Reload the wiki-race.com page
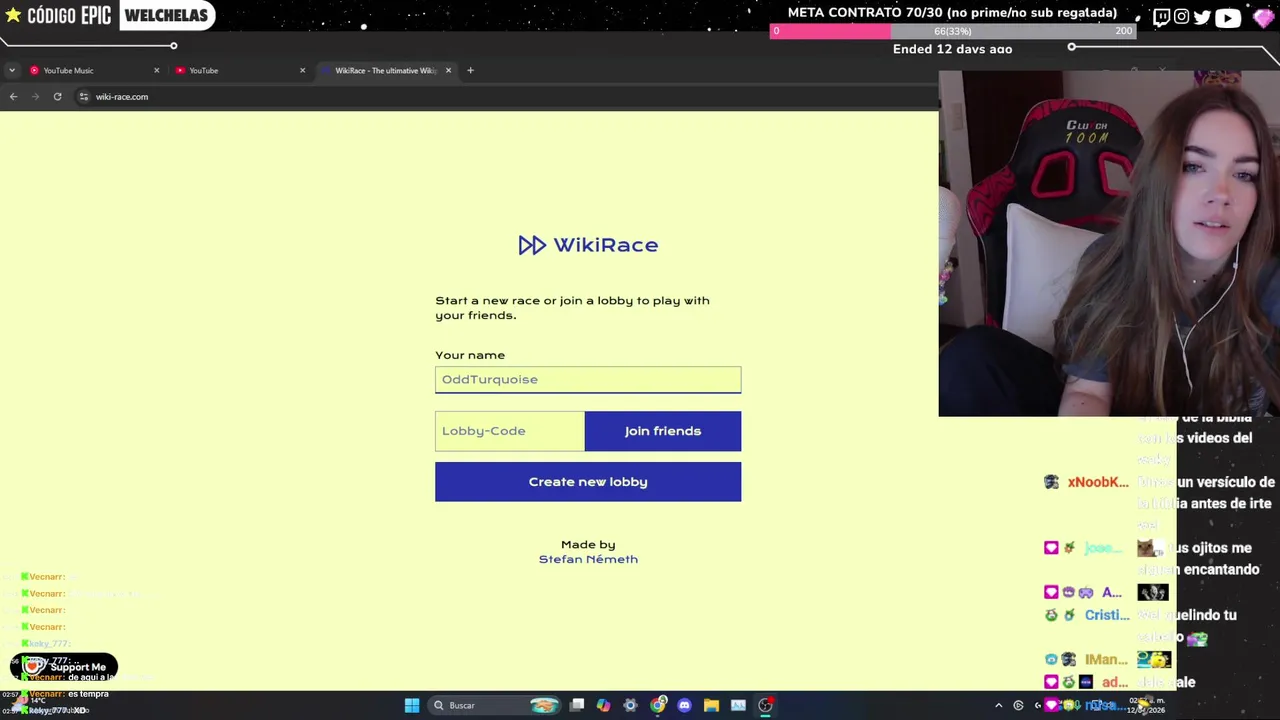 click(x=57, y=97)
